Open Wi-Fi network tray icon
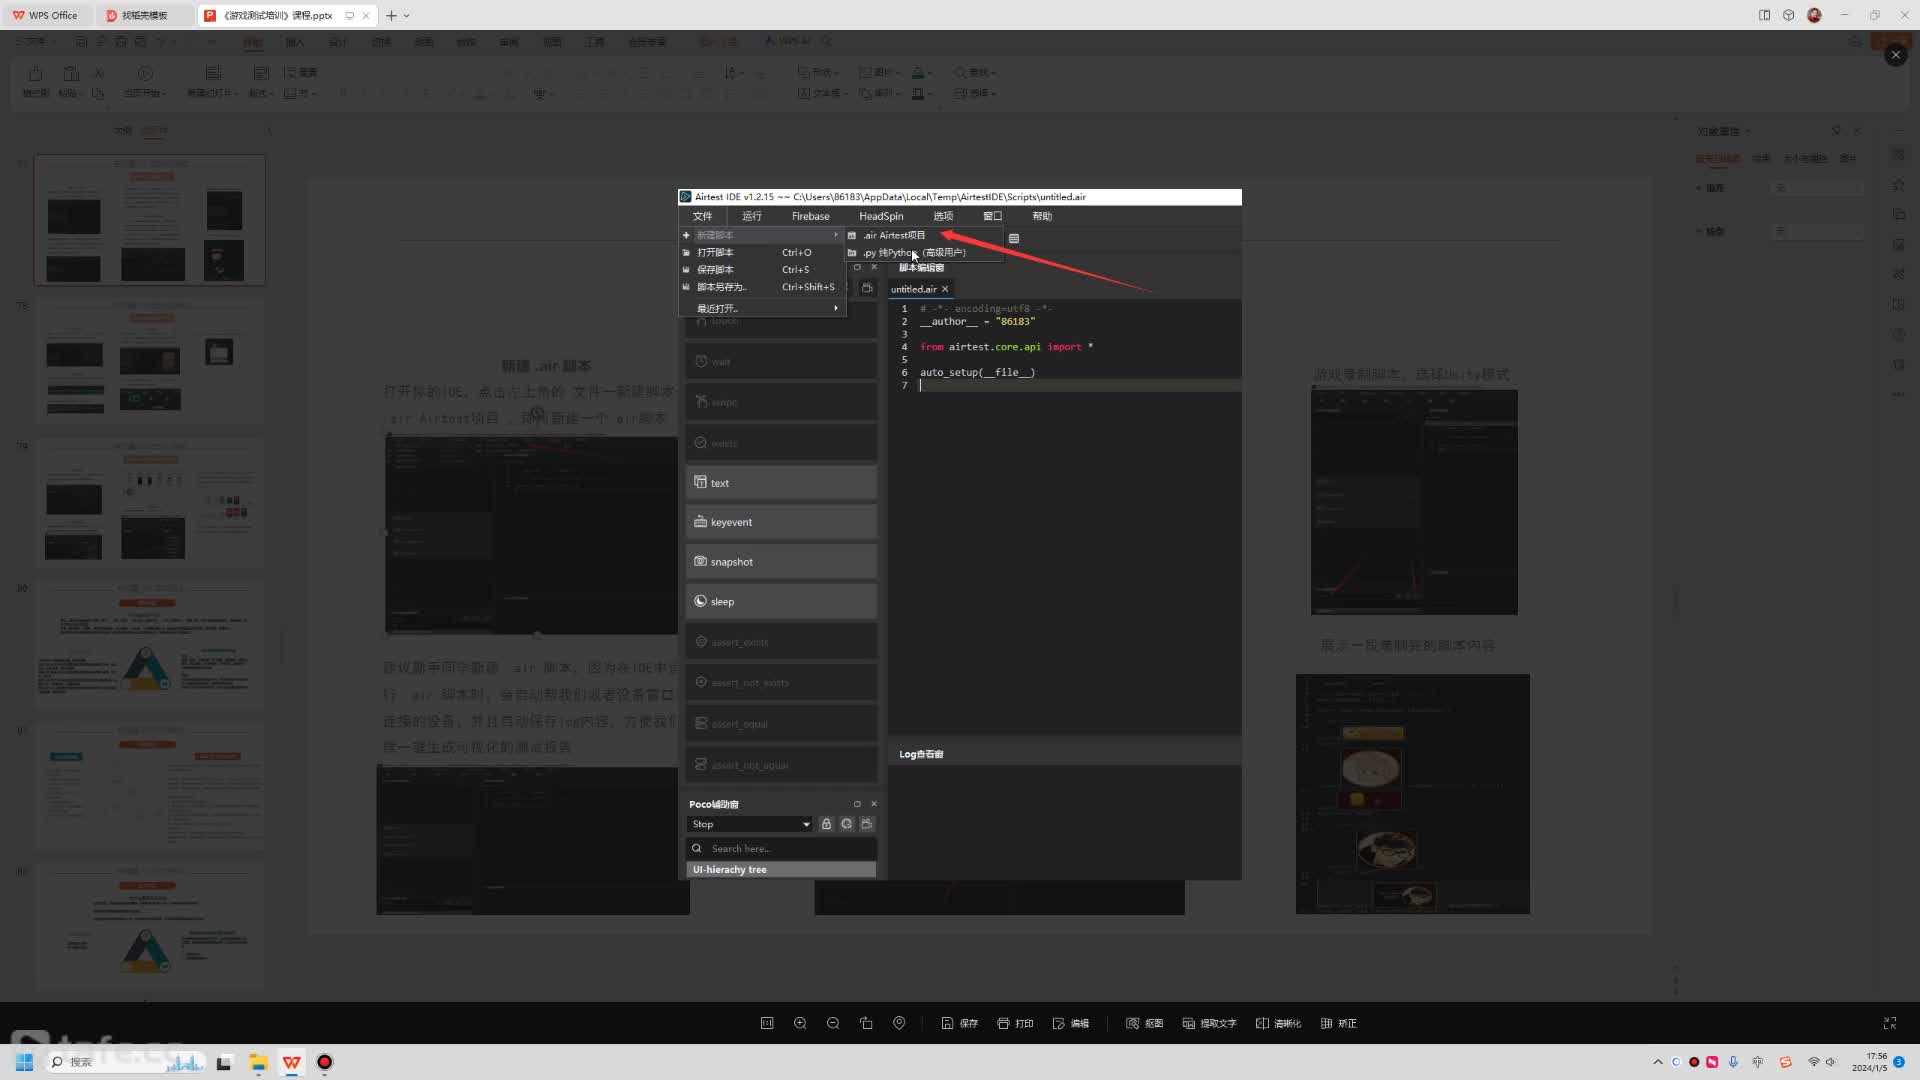This screenshot has width=1920, height=1080. (x=1813, y=1062)
